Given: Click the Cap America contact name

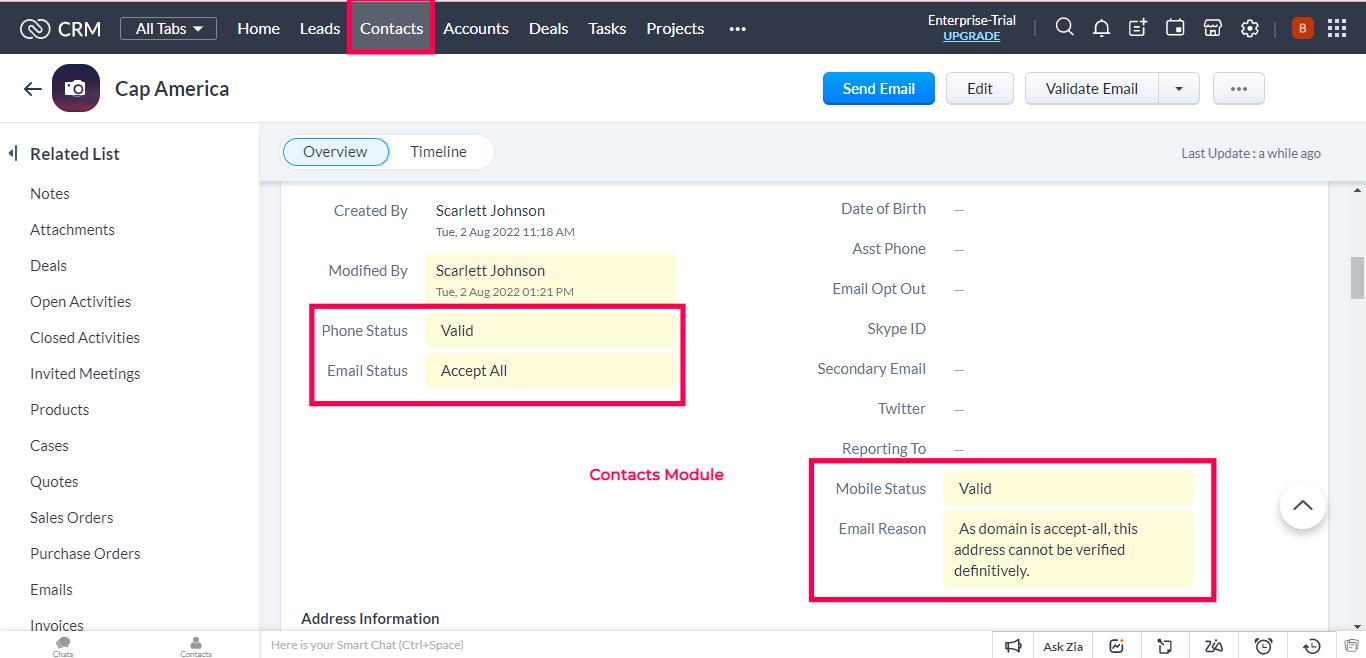Looking at the screenshot, I should coord(172,88).
